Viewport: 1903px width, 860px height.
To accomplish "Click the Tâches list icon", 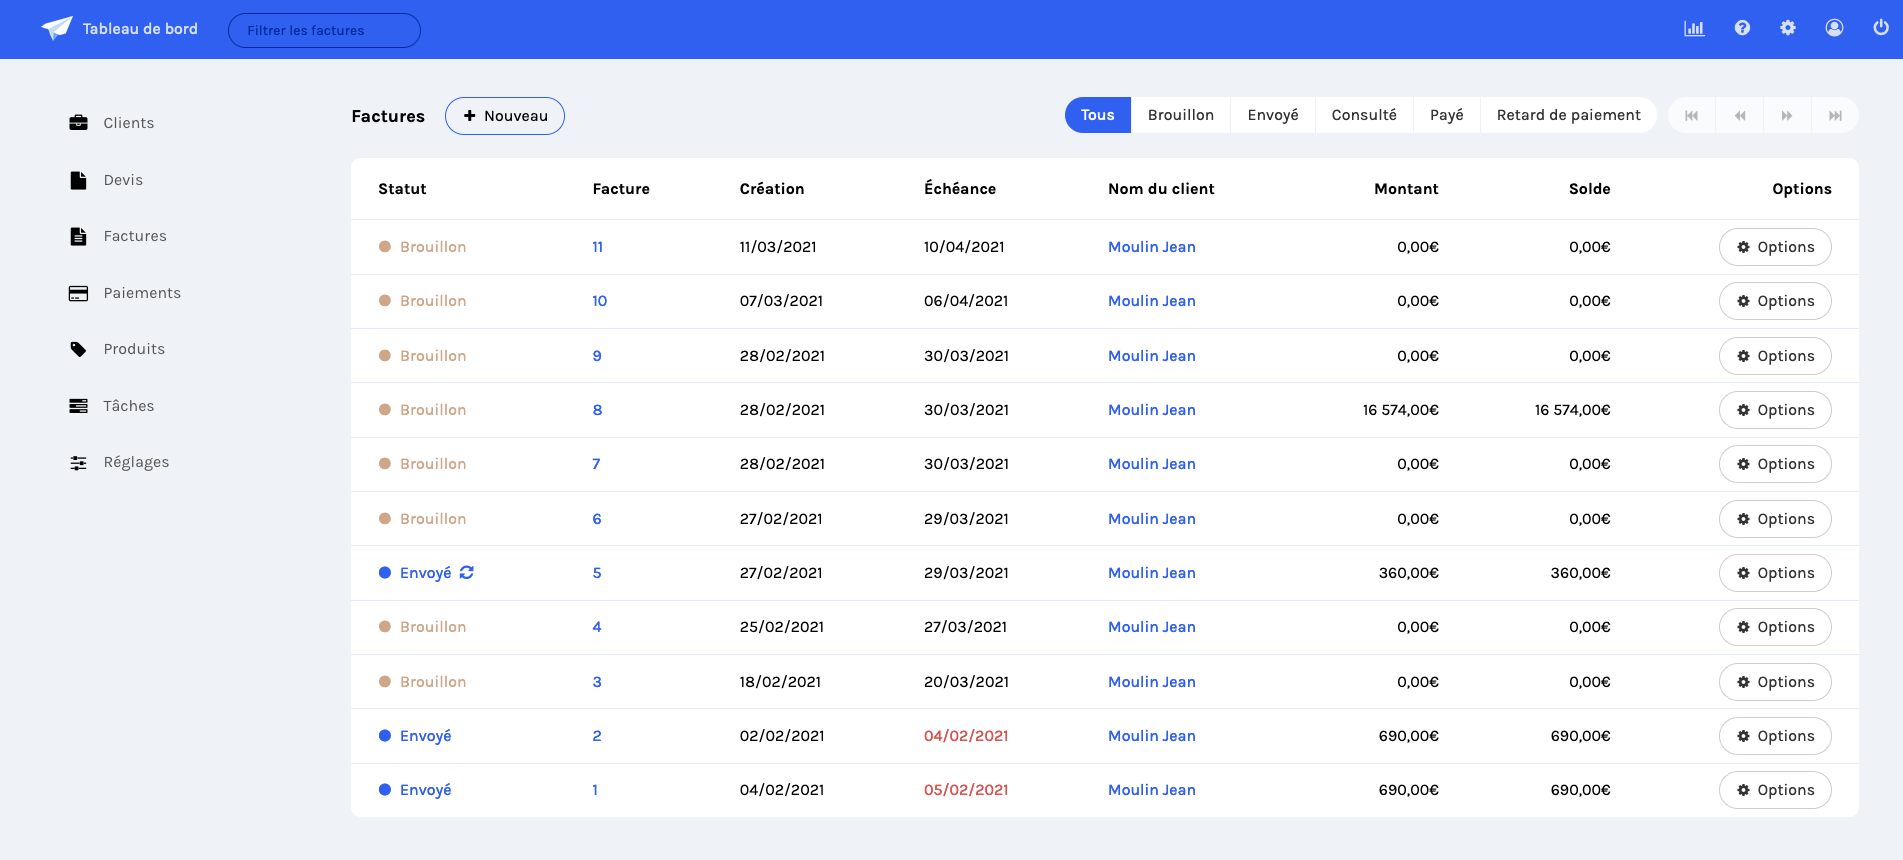I will tap(78, 406).
